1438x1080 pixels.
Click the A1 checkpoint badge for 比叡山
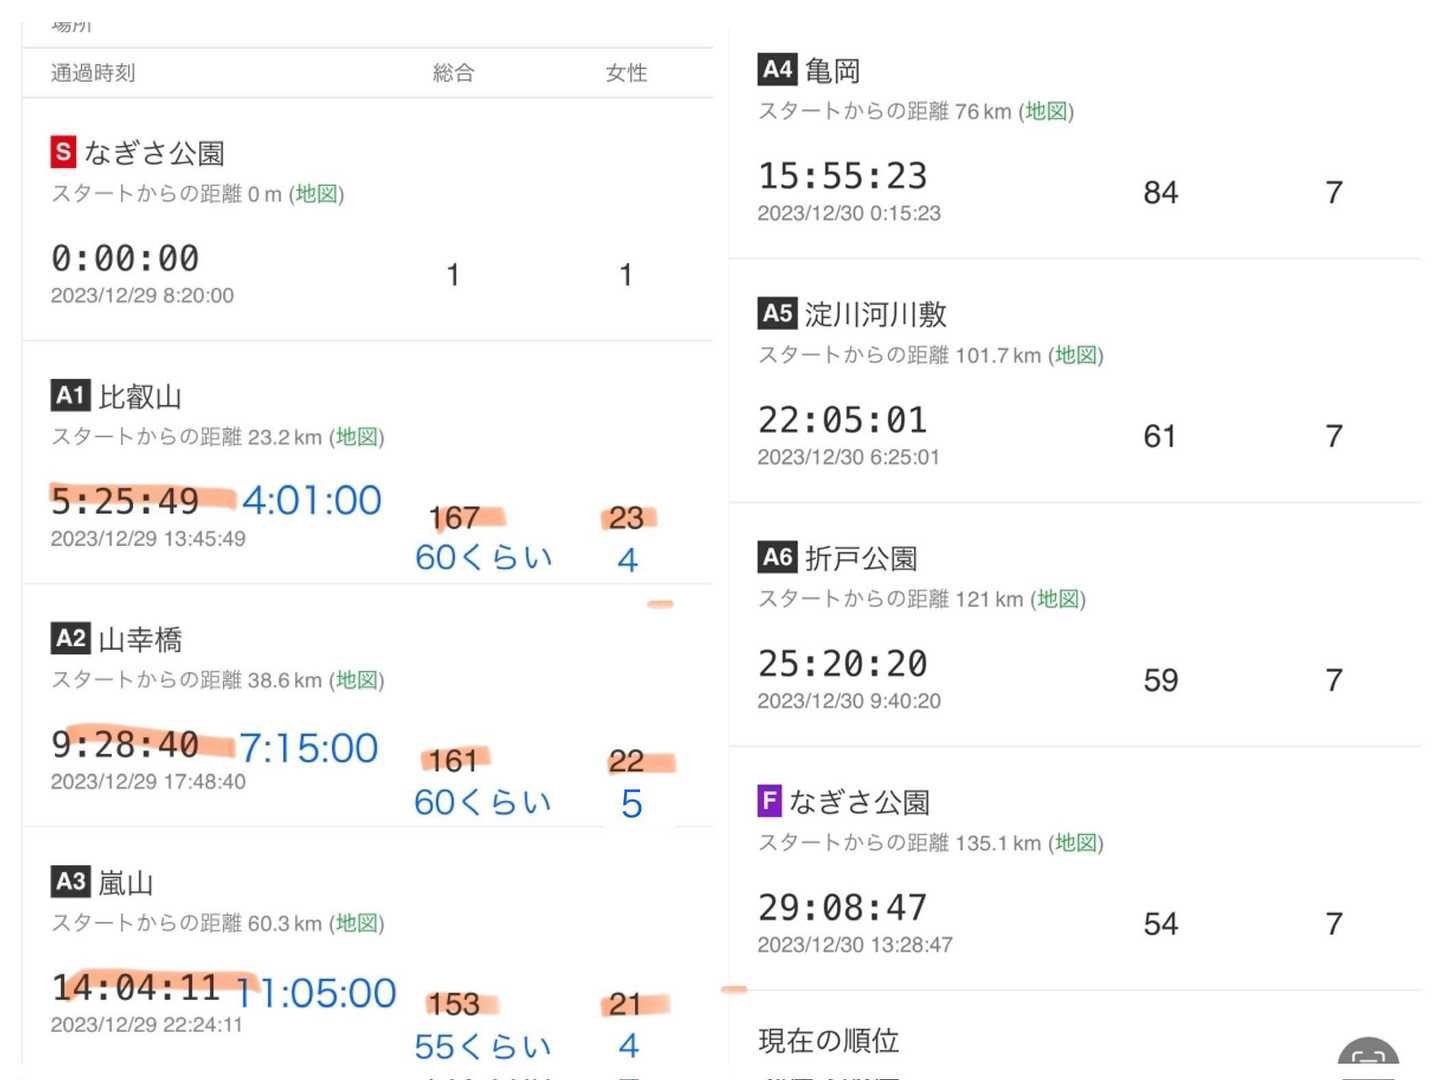tap(70, 396)
